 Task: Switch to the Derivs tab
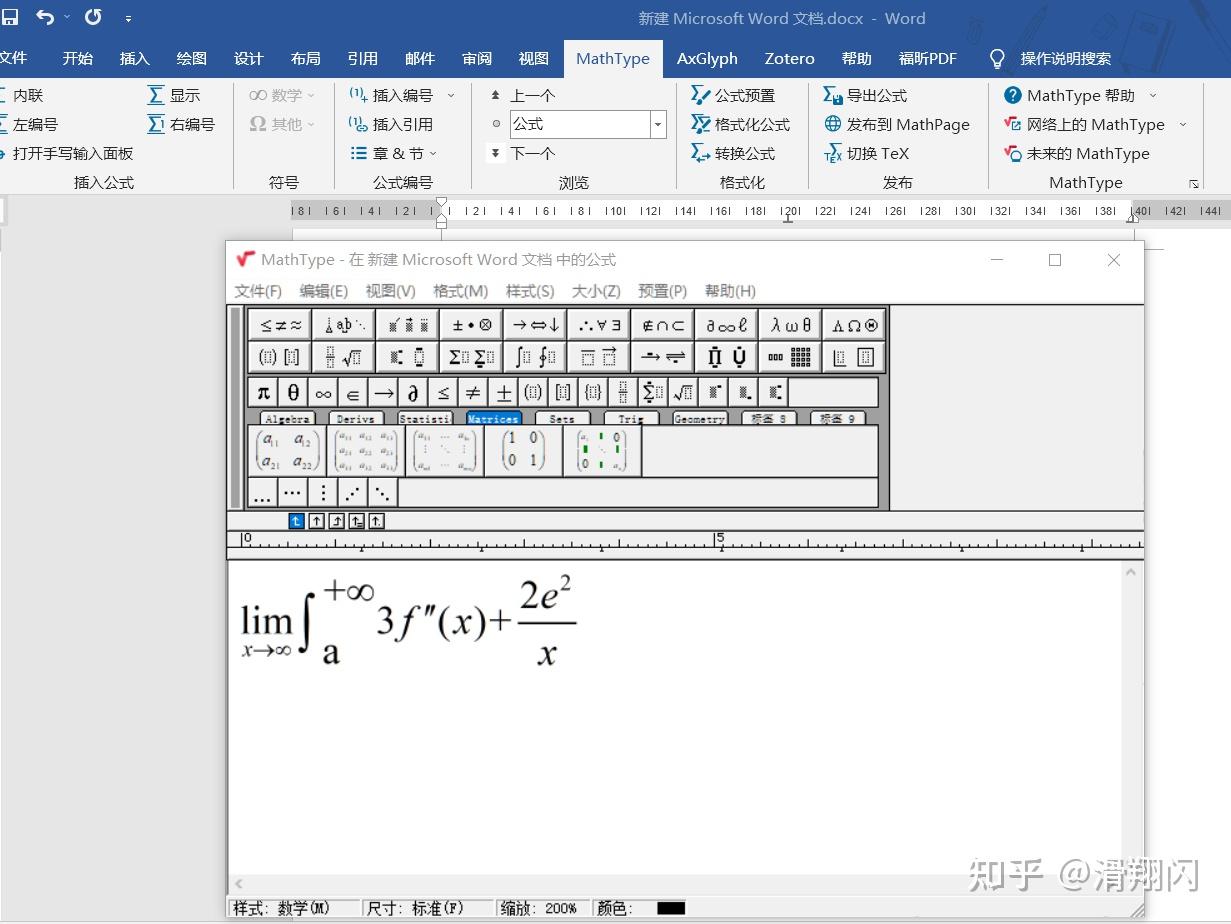click(x=356, y=419)
